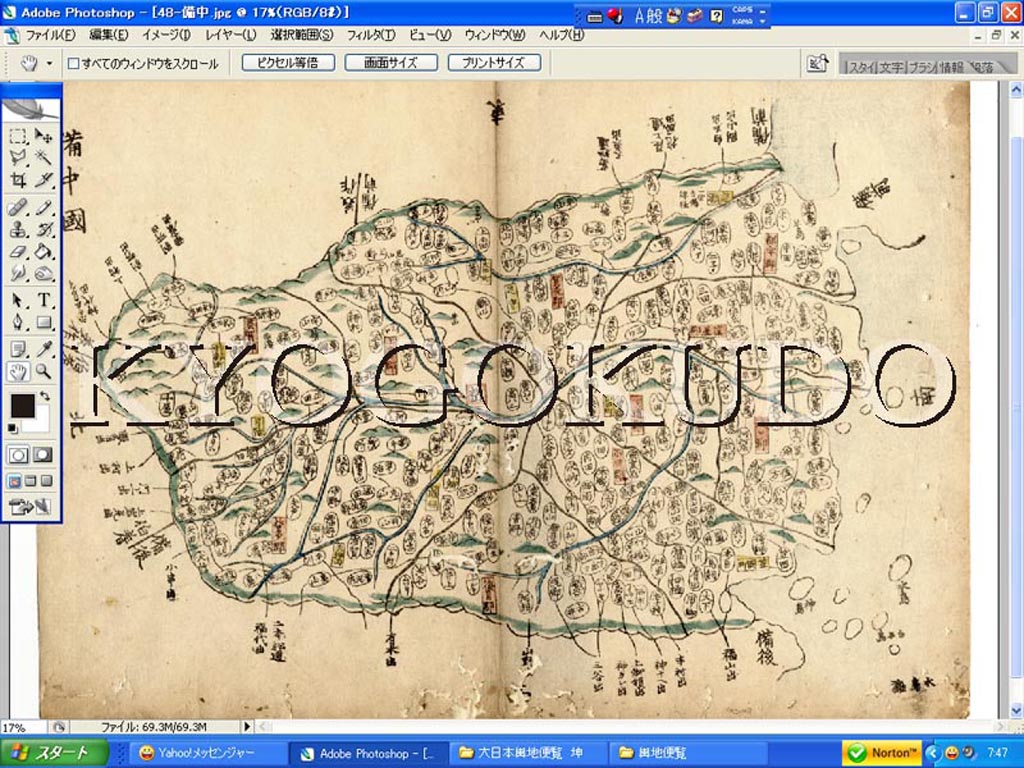This screenshot has height=768, width=1024.
Task: Open 編集(E) menu
Action: tap(108, 35)
